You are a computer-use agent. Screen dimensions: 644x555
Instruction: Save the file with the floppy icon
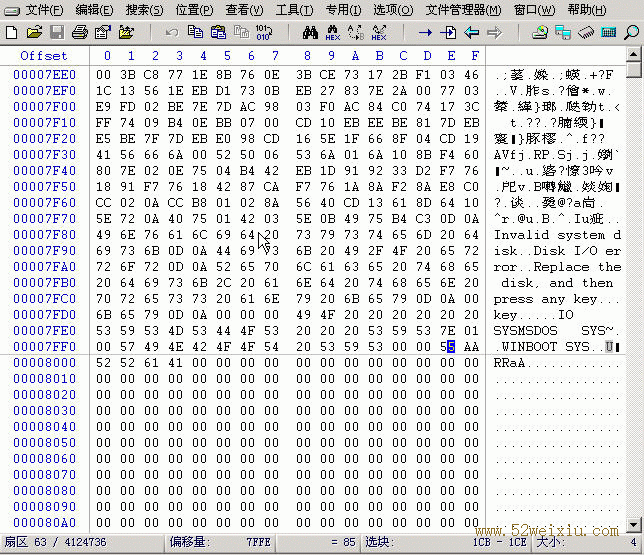(57, 32)
